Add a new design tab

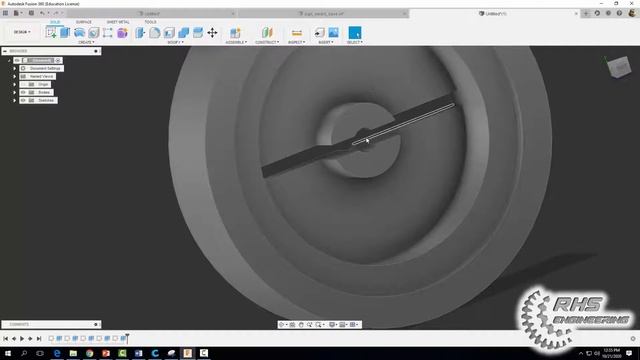tap(586, 13)
